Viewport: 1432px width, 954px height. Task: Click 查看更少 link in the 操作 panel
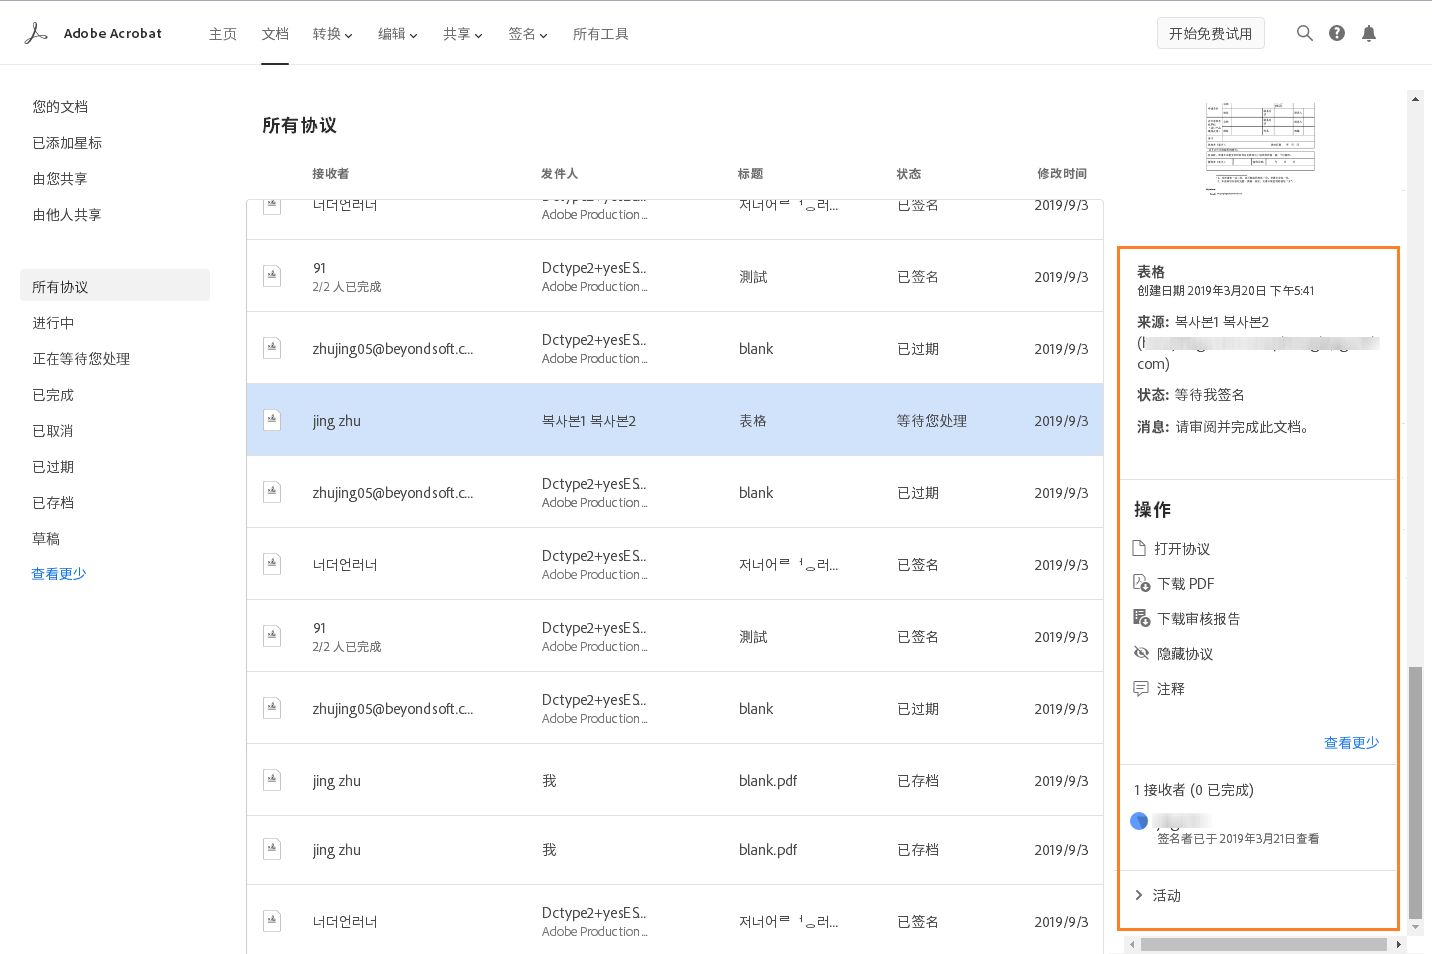pyautogui.click(x=1351, y=742)
